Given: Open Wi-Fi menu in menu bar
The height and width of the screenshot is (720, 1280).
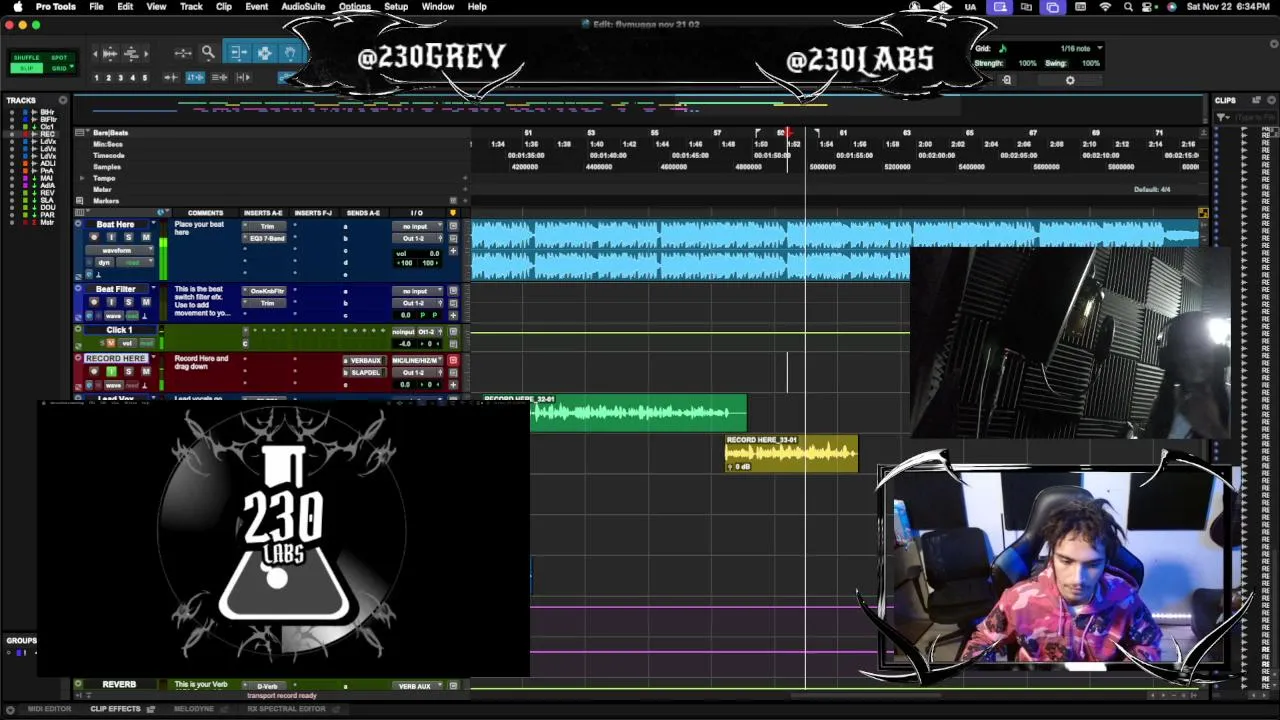Looking at the screenshot, I should [1105, 7].
